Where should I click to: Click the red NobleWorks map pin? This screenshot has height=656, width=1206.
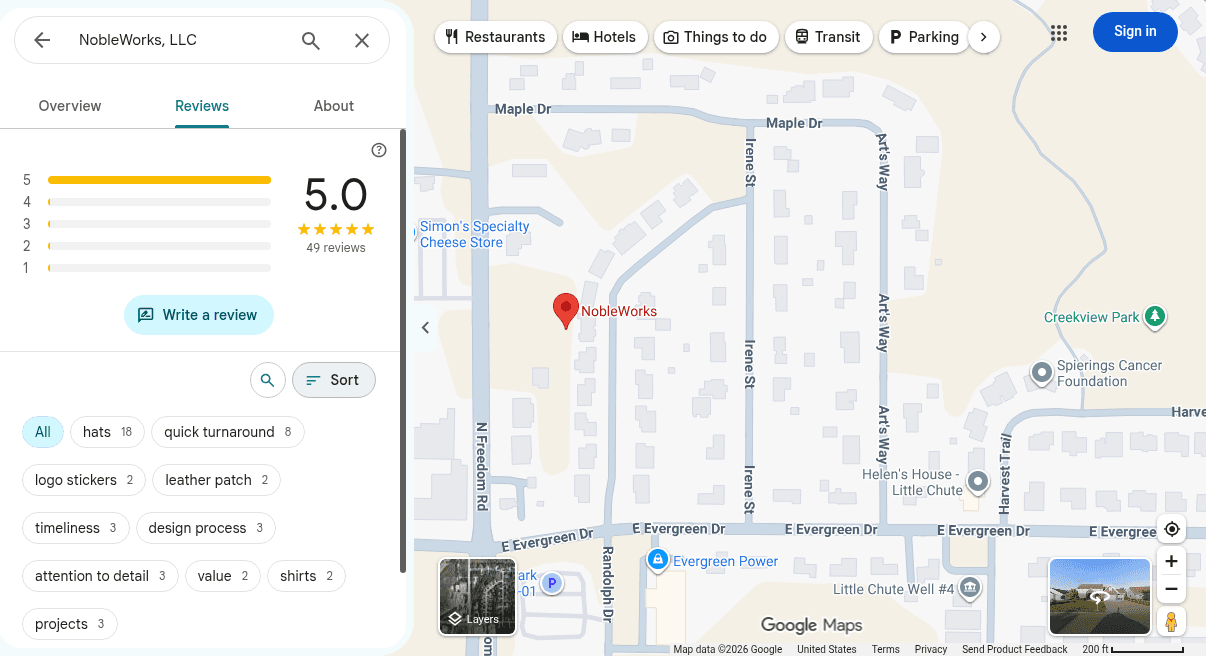coord(566,311)
